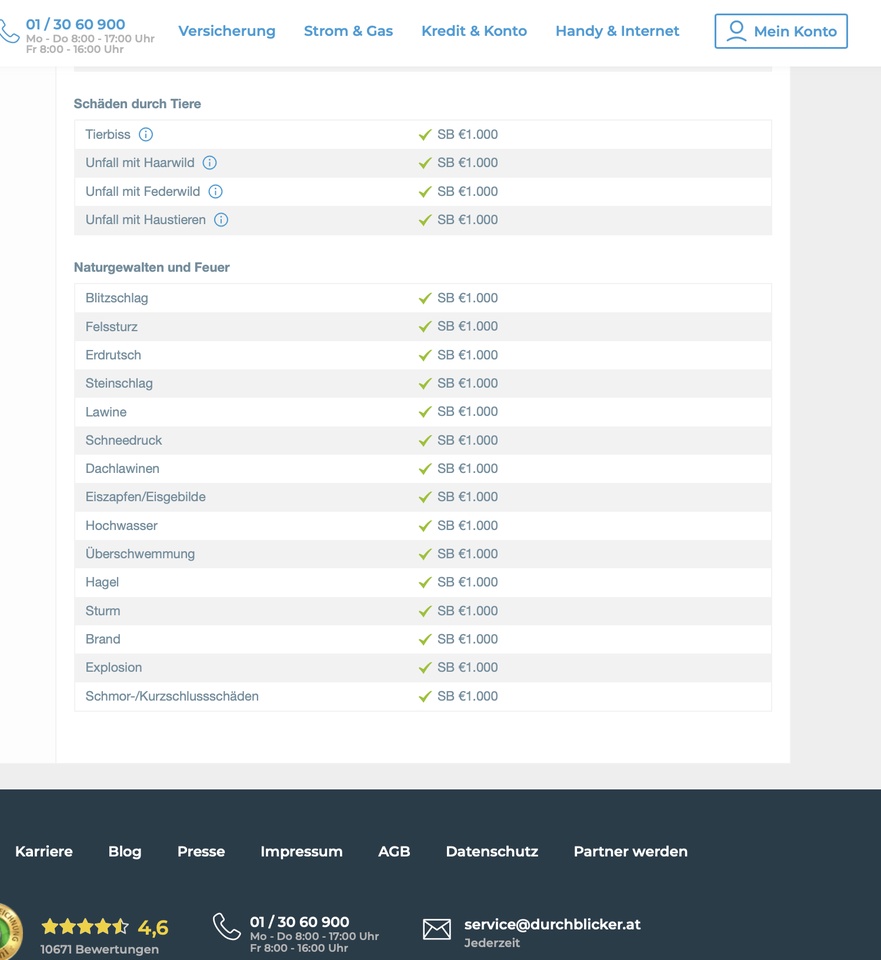Show info for Unfall mit Haustieren
This screenshot has width=881, height=960.
pos(221,220)
